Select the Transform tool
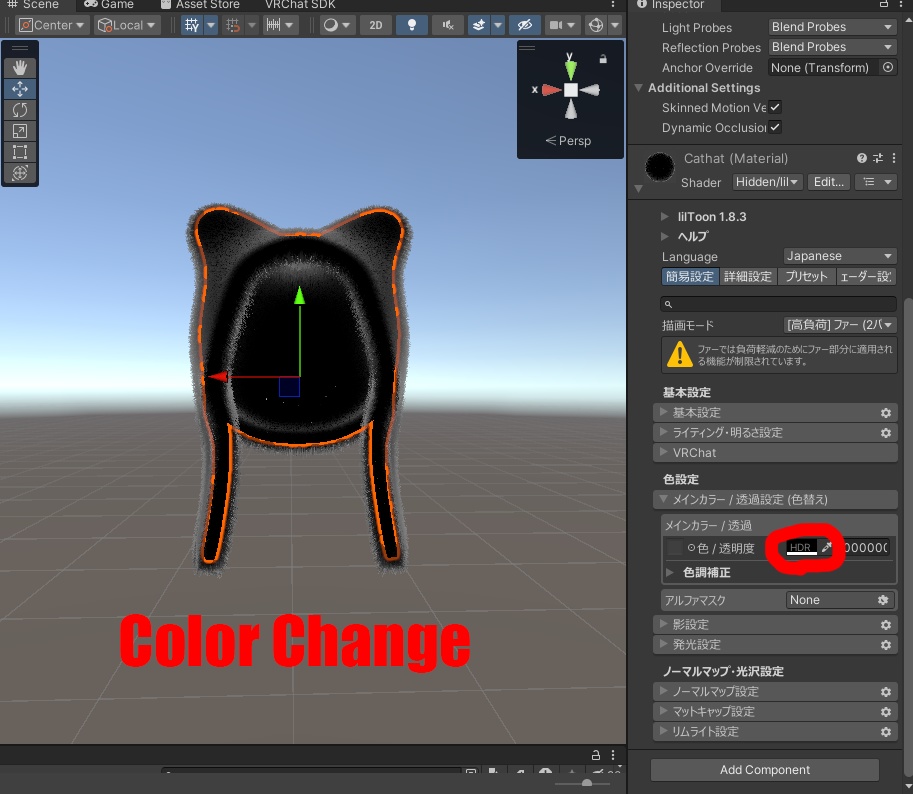 pos(20,173)
